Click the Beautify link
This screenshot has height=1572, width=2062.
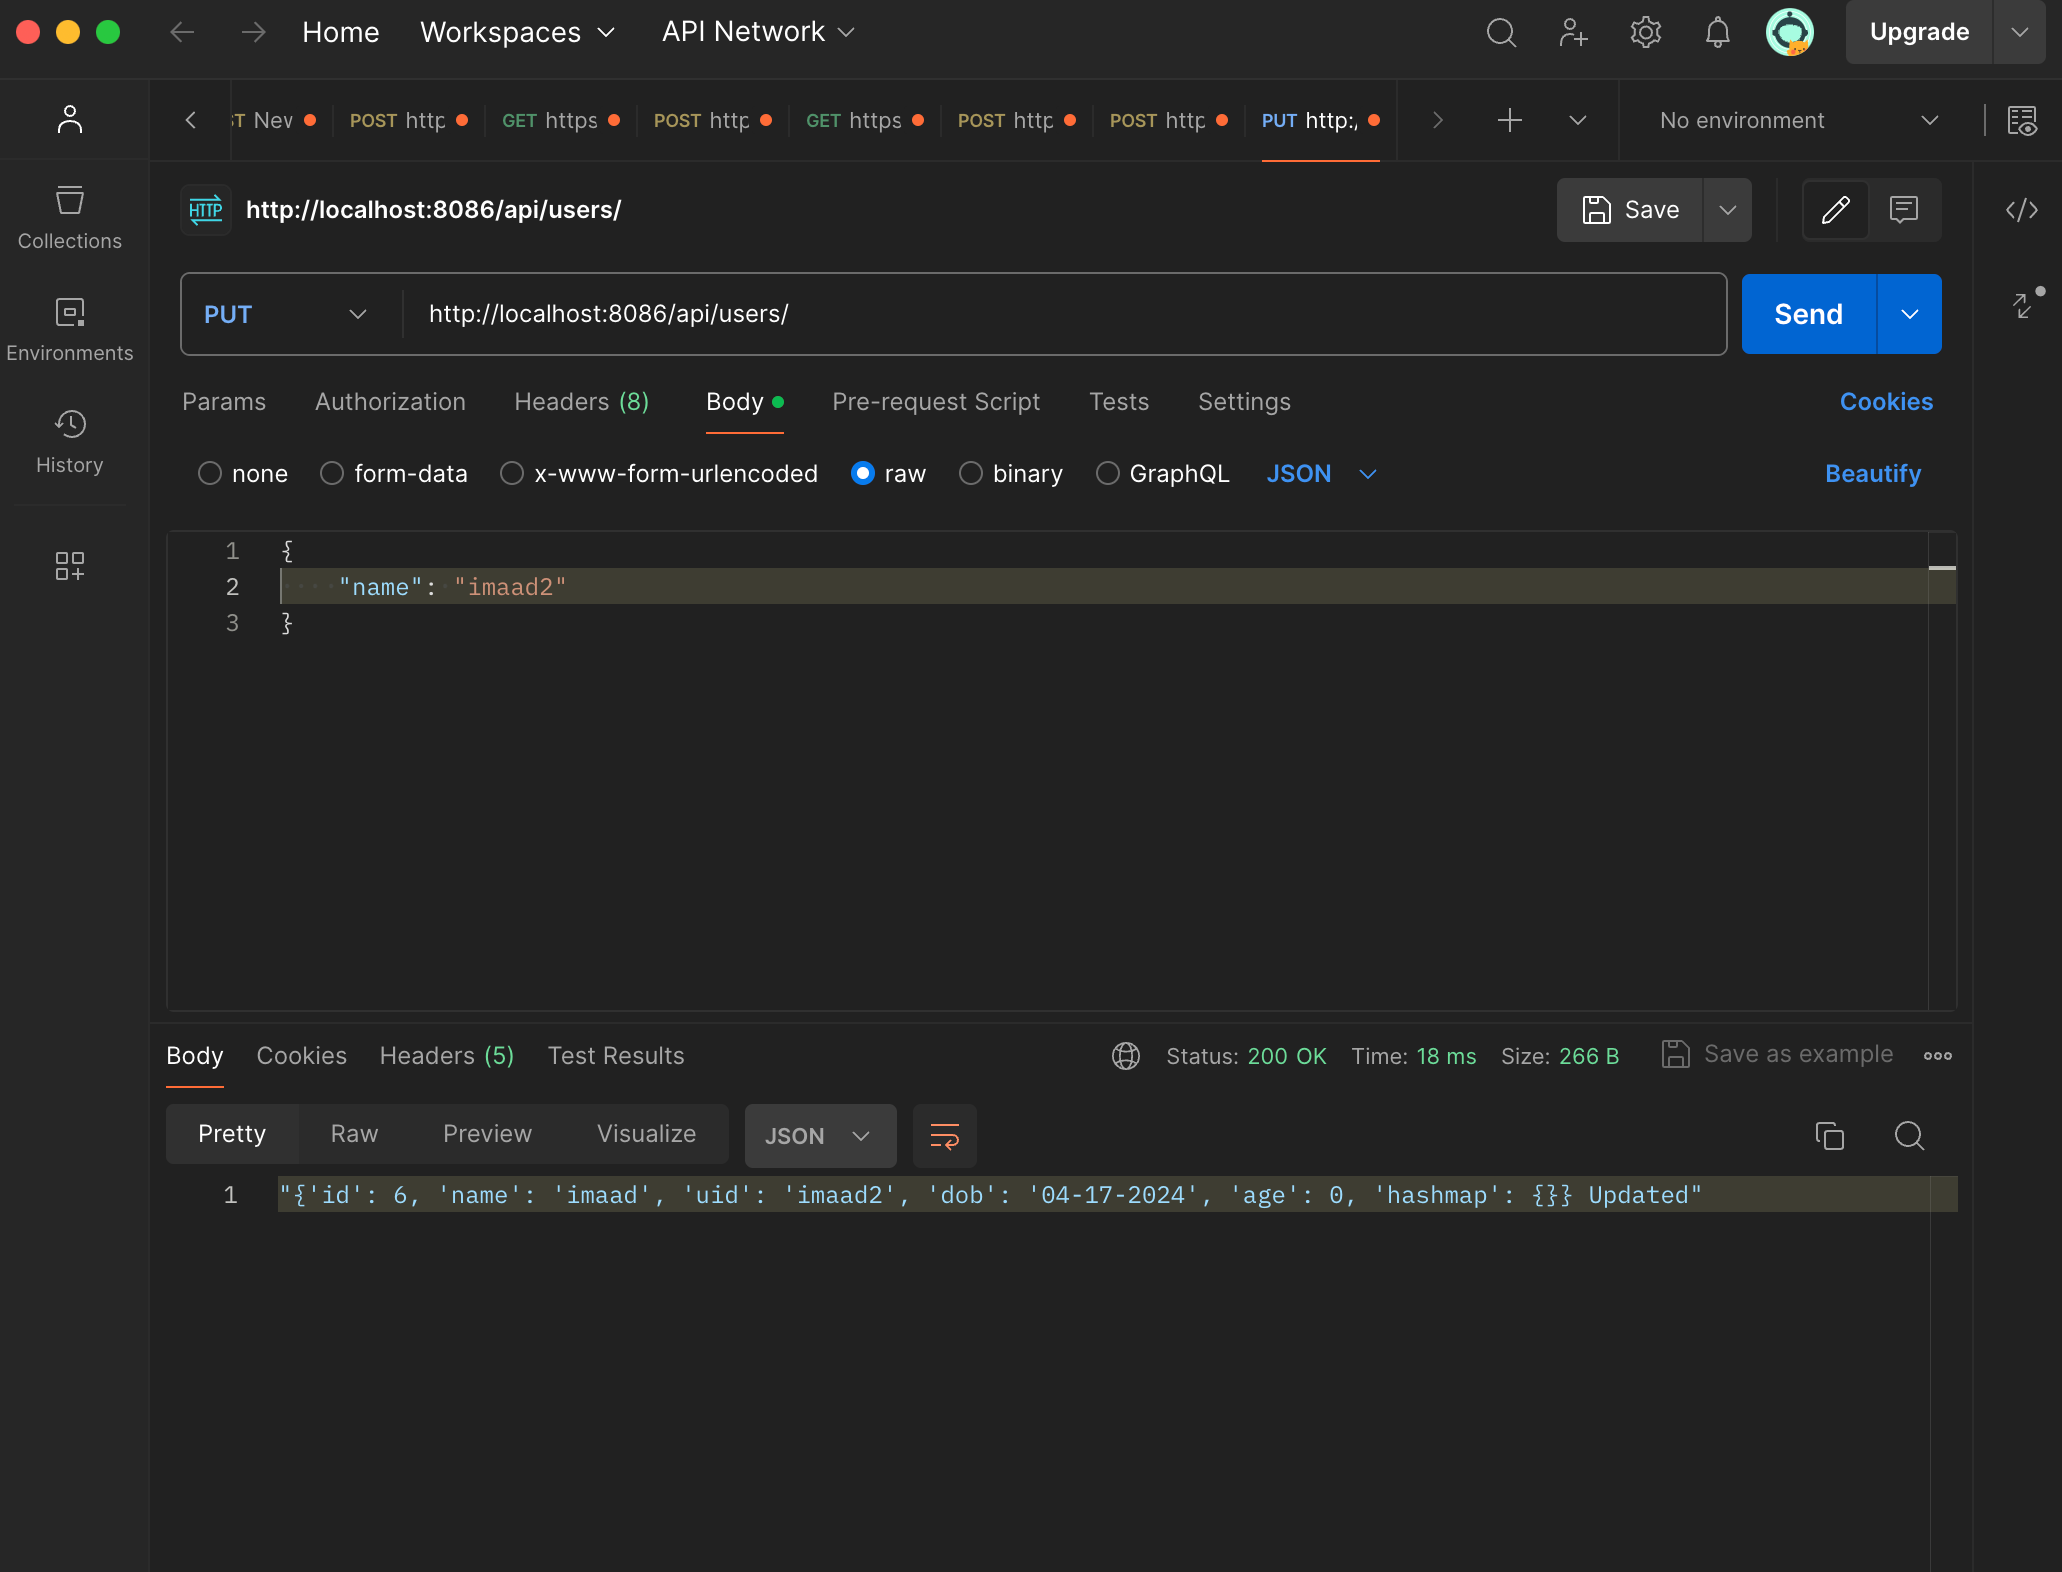1873,473
